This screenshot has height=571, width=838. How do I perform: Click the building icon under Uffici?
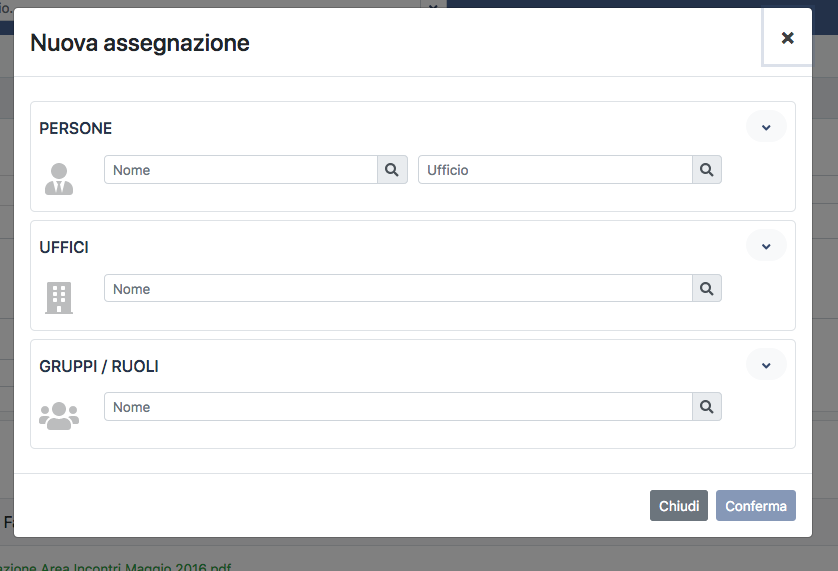tap(59, 297)
